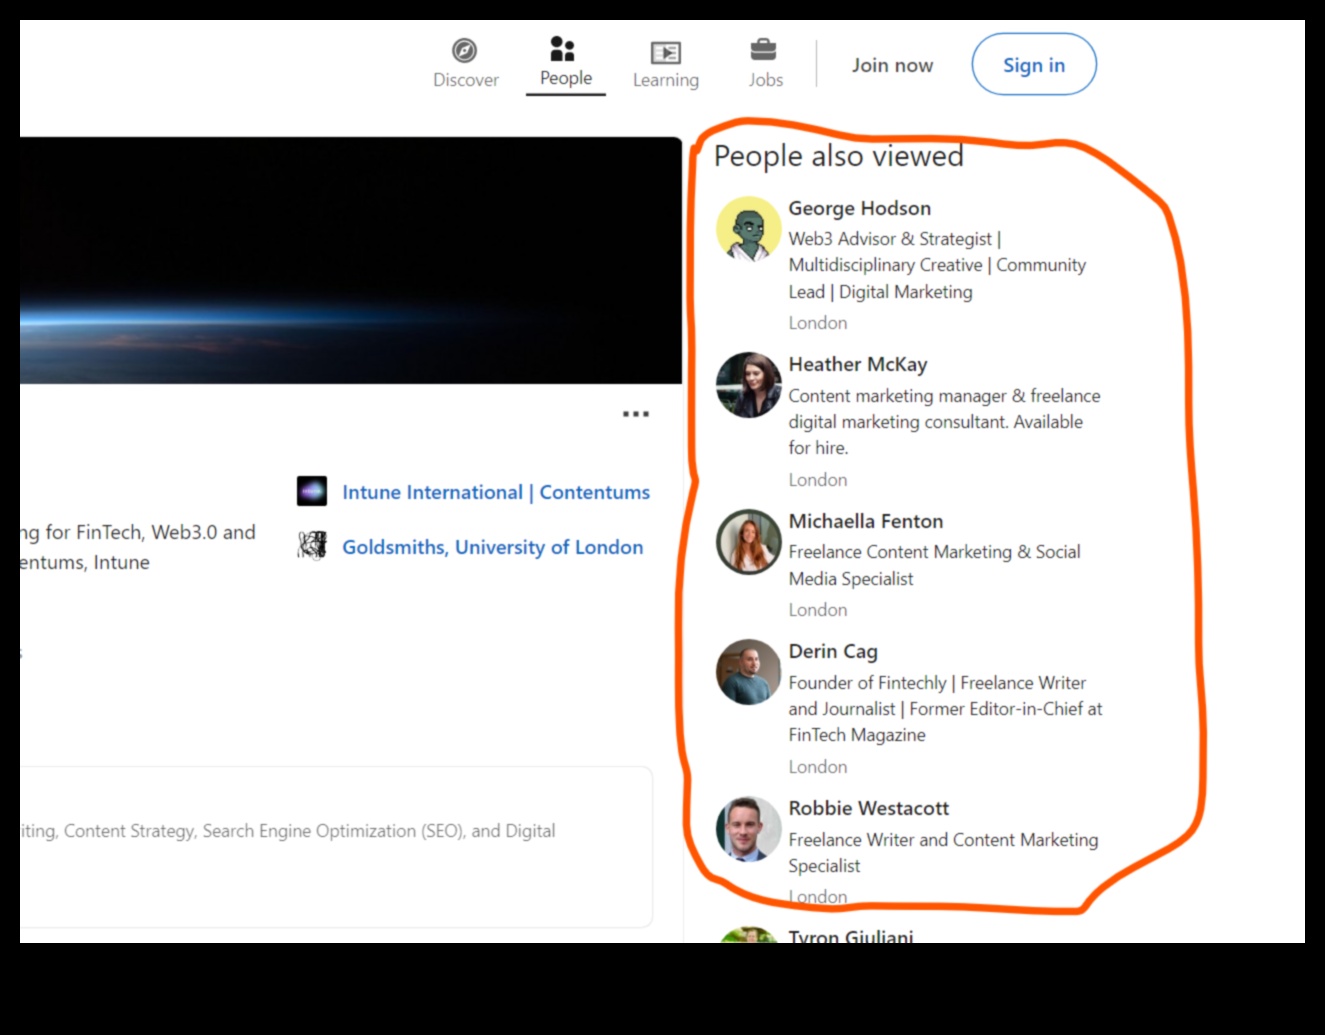The height and width of the screenshot is (1035, 1325).
Task: View Robbie Westacott's profile
Action: pyautogui.click(x=868, y=808)
